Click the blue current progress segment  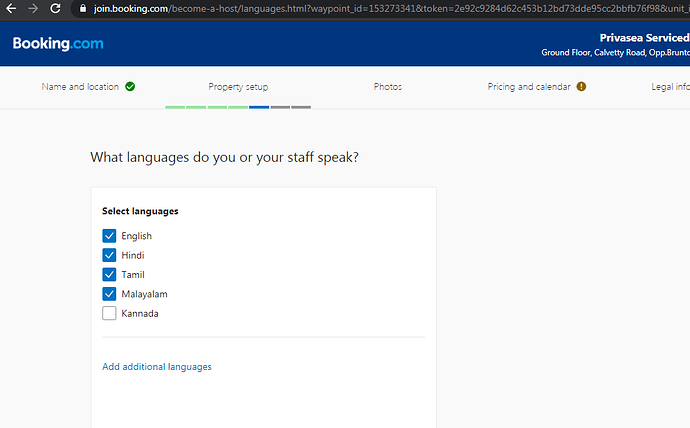[x=259, y=107]
